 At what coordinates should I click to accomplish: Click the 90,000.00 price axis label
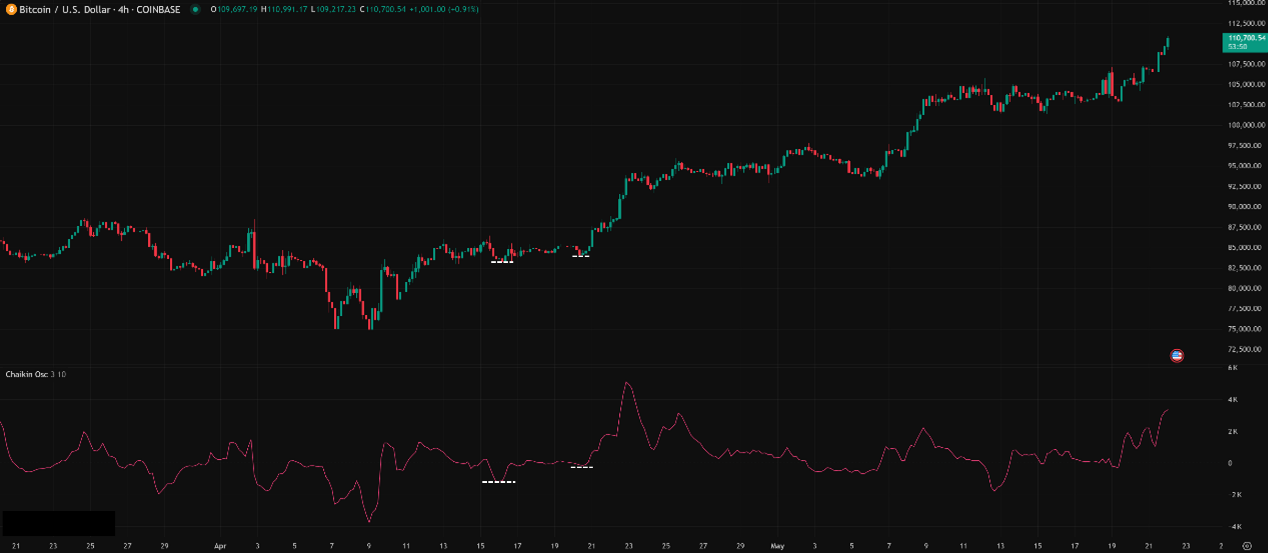[x=1244, y=207]
